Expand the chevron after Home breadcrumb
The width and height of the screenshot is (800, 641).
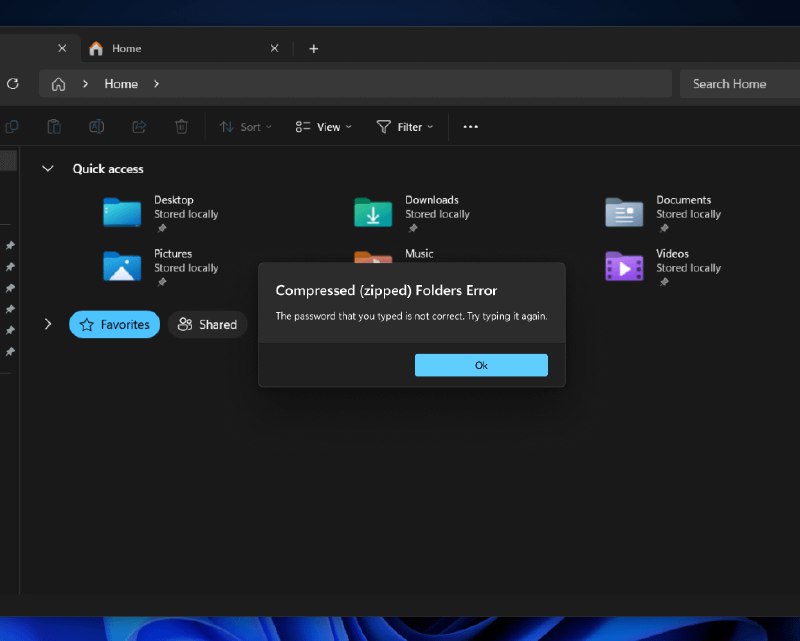tap(156, 84)
